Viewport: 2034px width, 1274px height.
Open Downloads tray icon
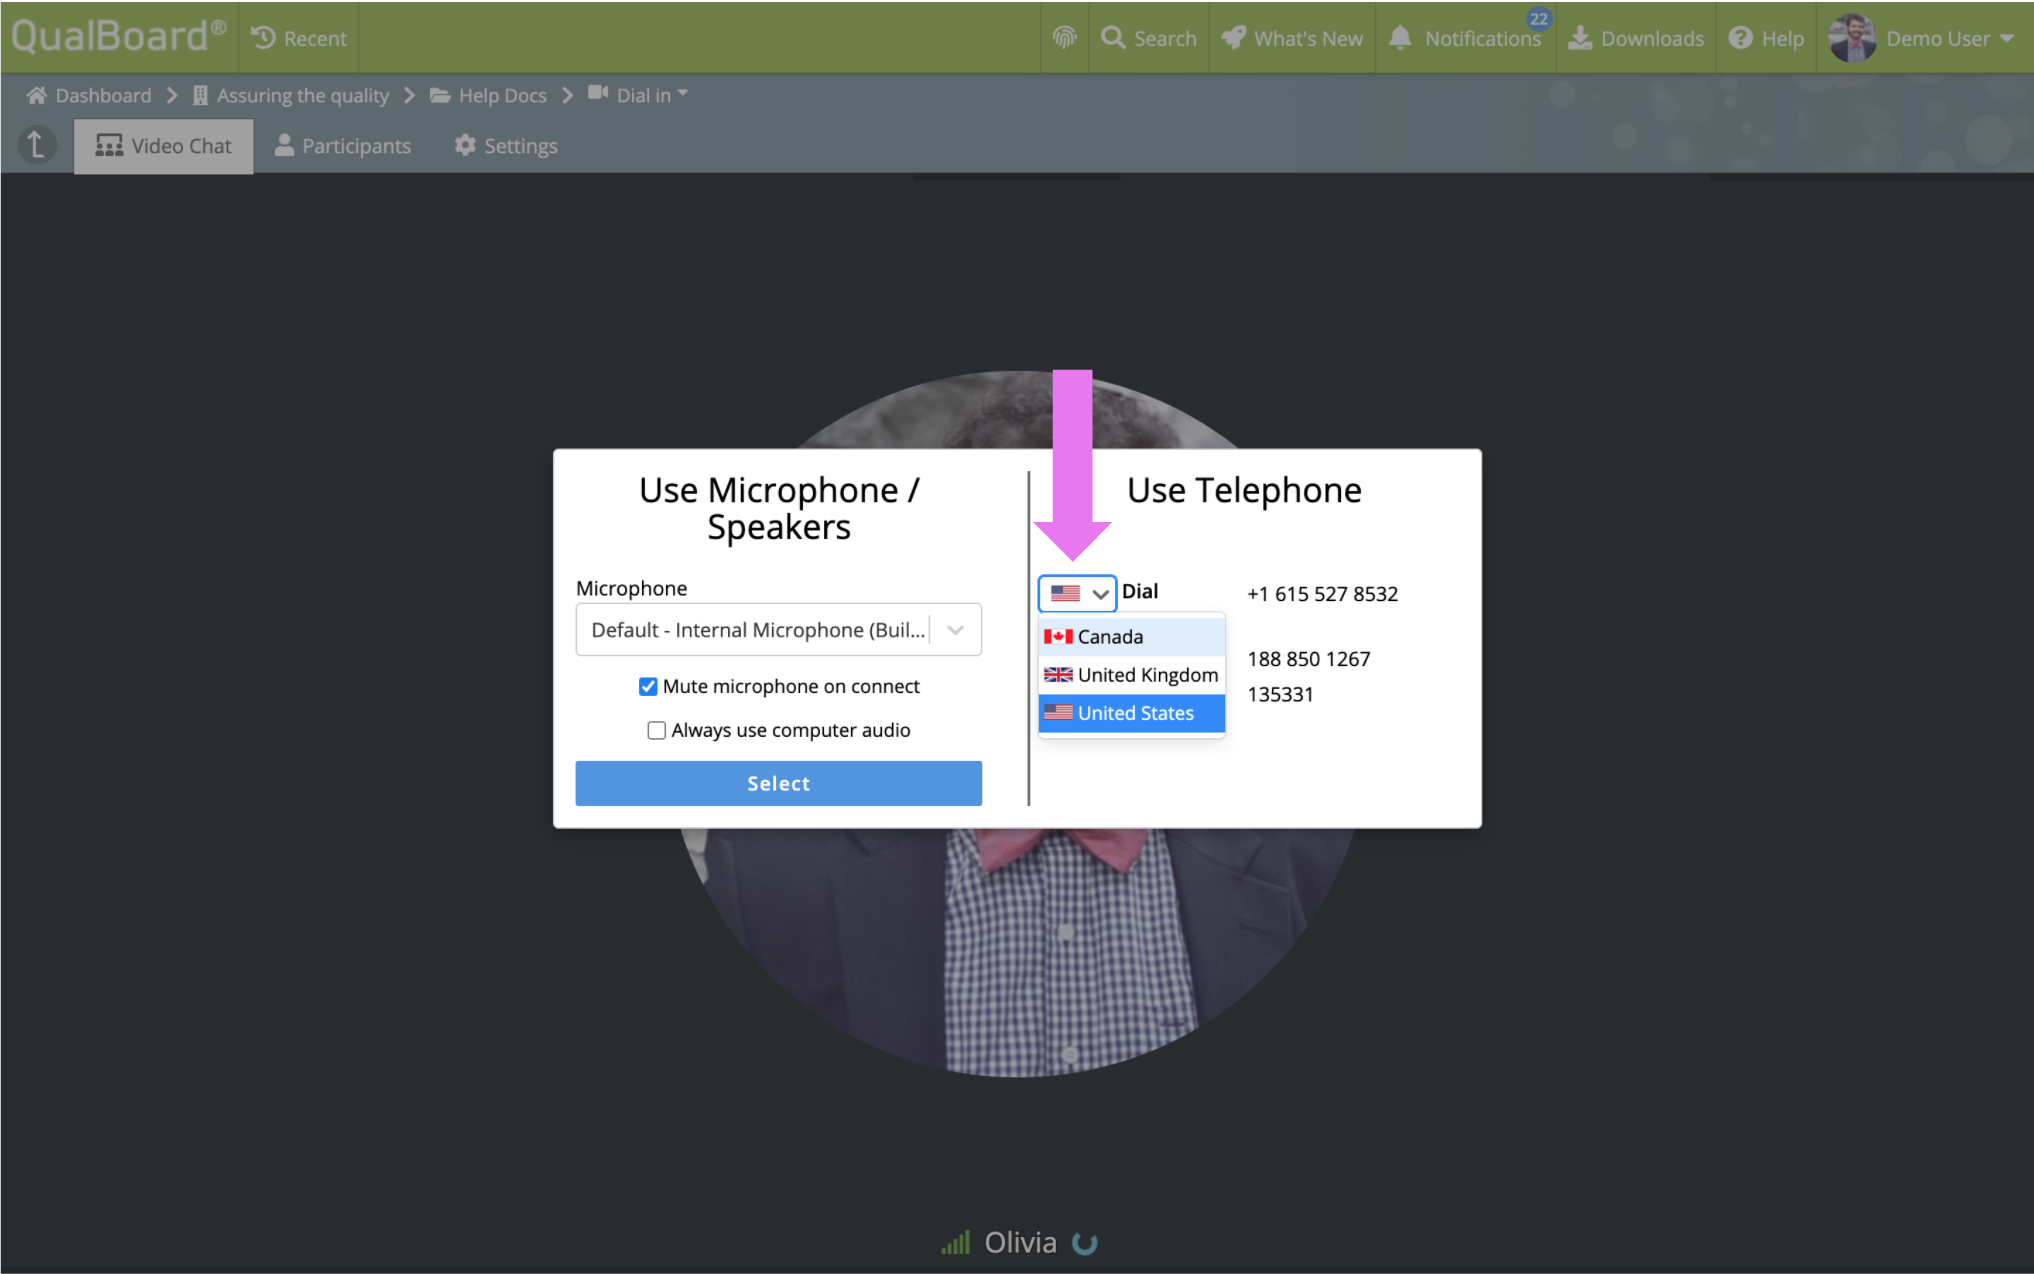click(1579, 38)
